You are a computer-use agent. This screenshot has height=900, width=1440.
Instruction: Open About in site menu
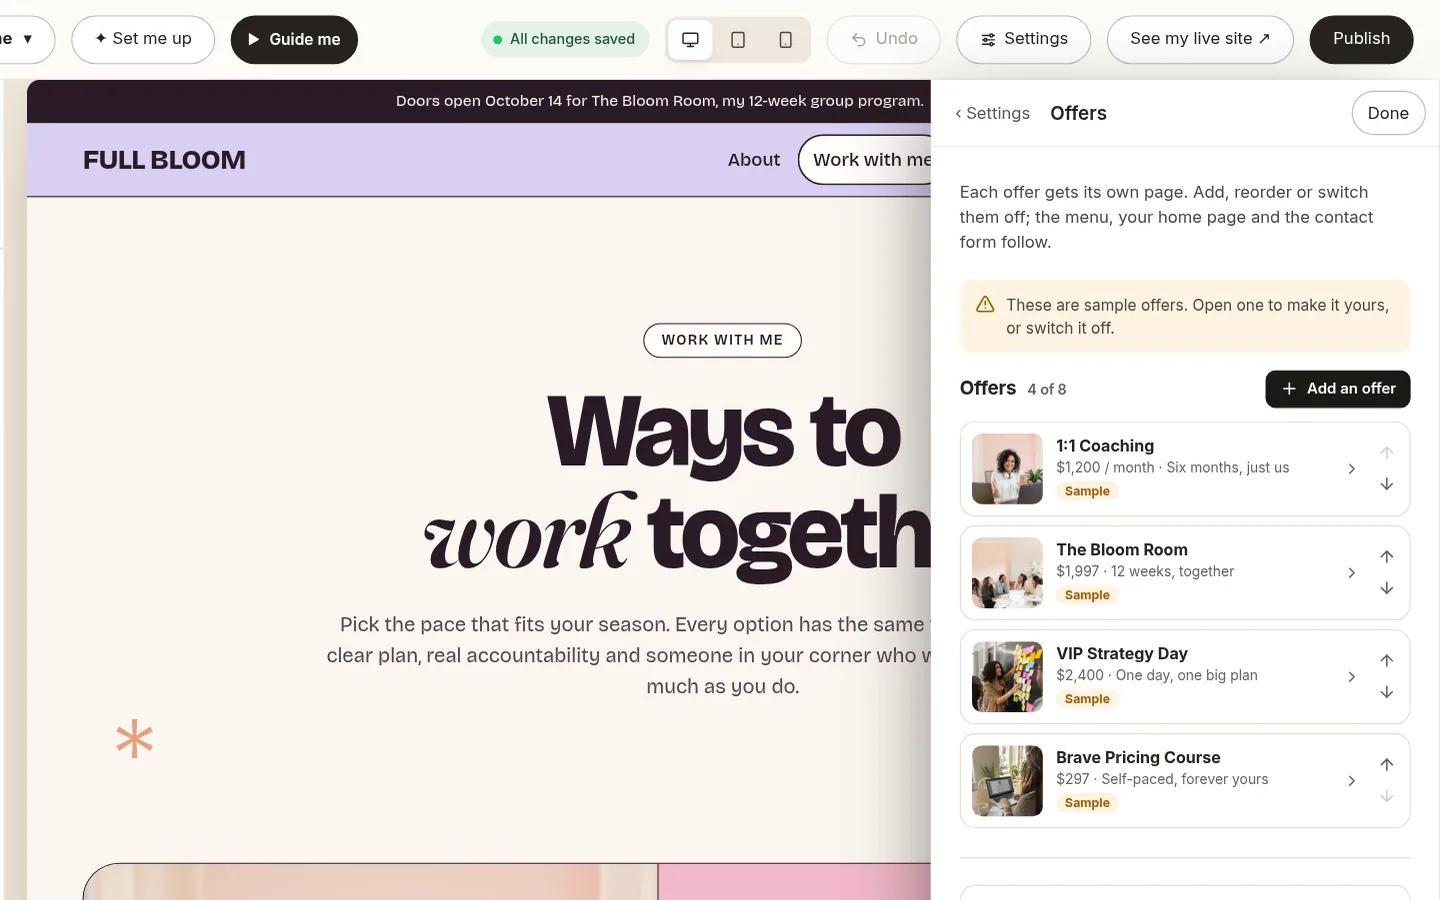coord(754,160)
